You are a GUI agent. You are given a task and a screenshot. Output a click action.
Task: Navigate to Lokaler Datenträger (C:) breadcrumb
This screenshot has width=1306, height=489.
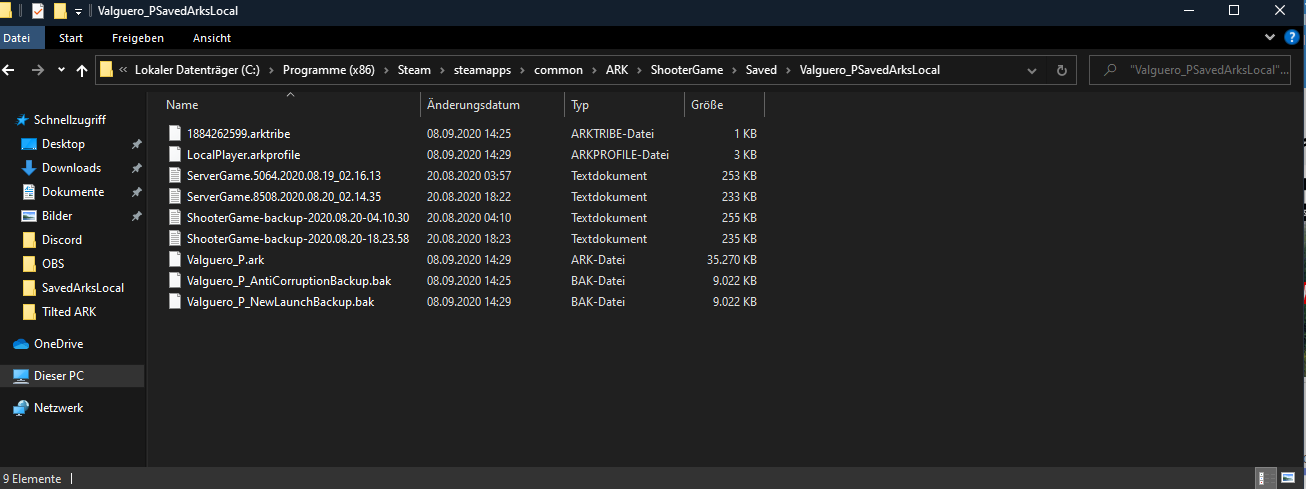click(x=197, y=70)
